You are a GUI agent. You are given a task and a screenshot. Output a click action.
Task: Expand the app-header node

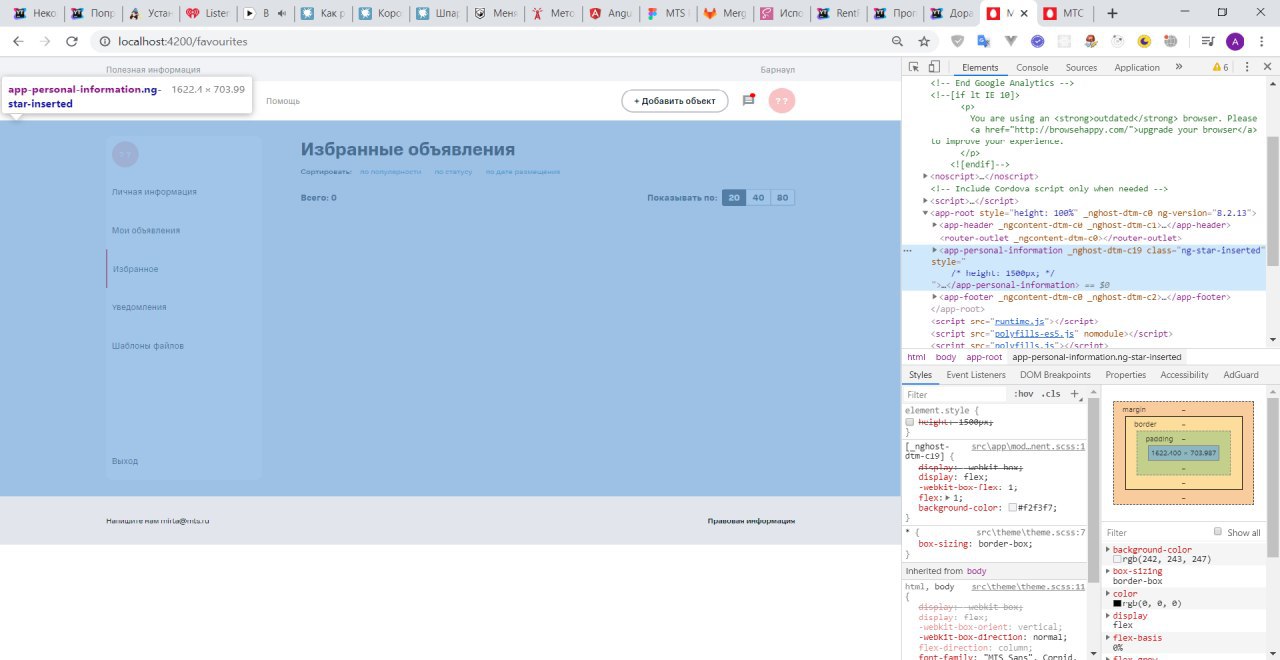point(935,226)
